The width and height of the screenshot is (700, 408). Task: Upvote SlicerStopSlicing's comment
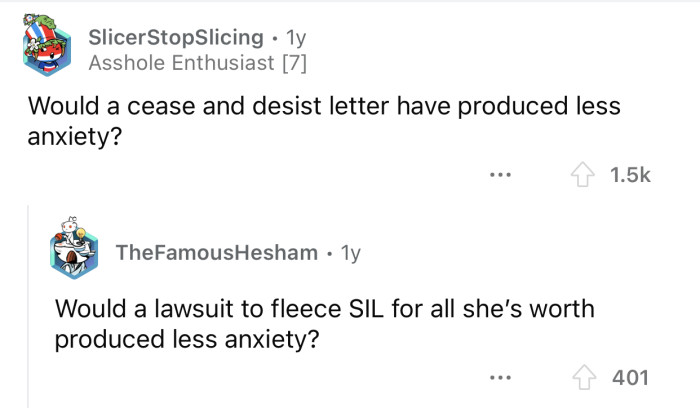585,175
